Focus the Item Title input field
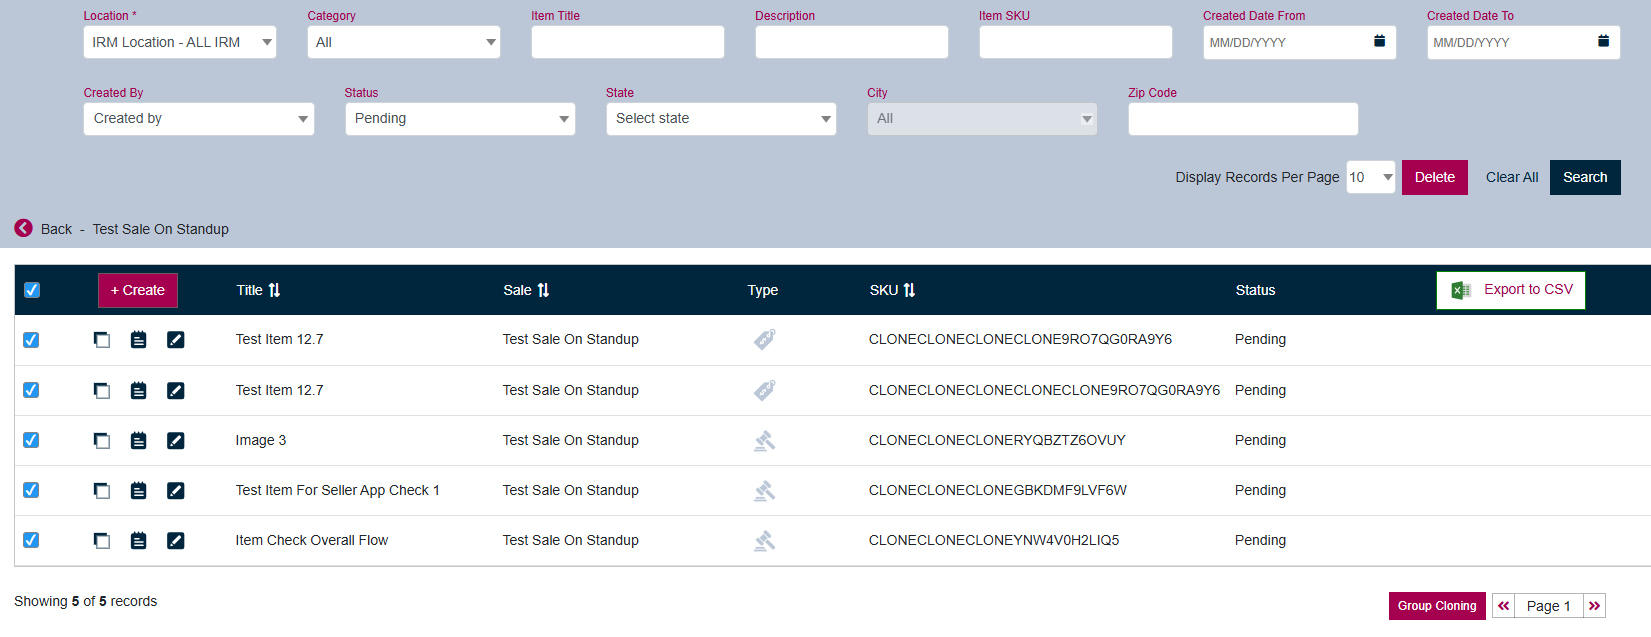 [x=628, y=42]
